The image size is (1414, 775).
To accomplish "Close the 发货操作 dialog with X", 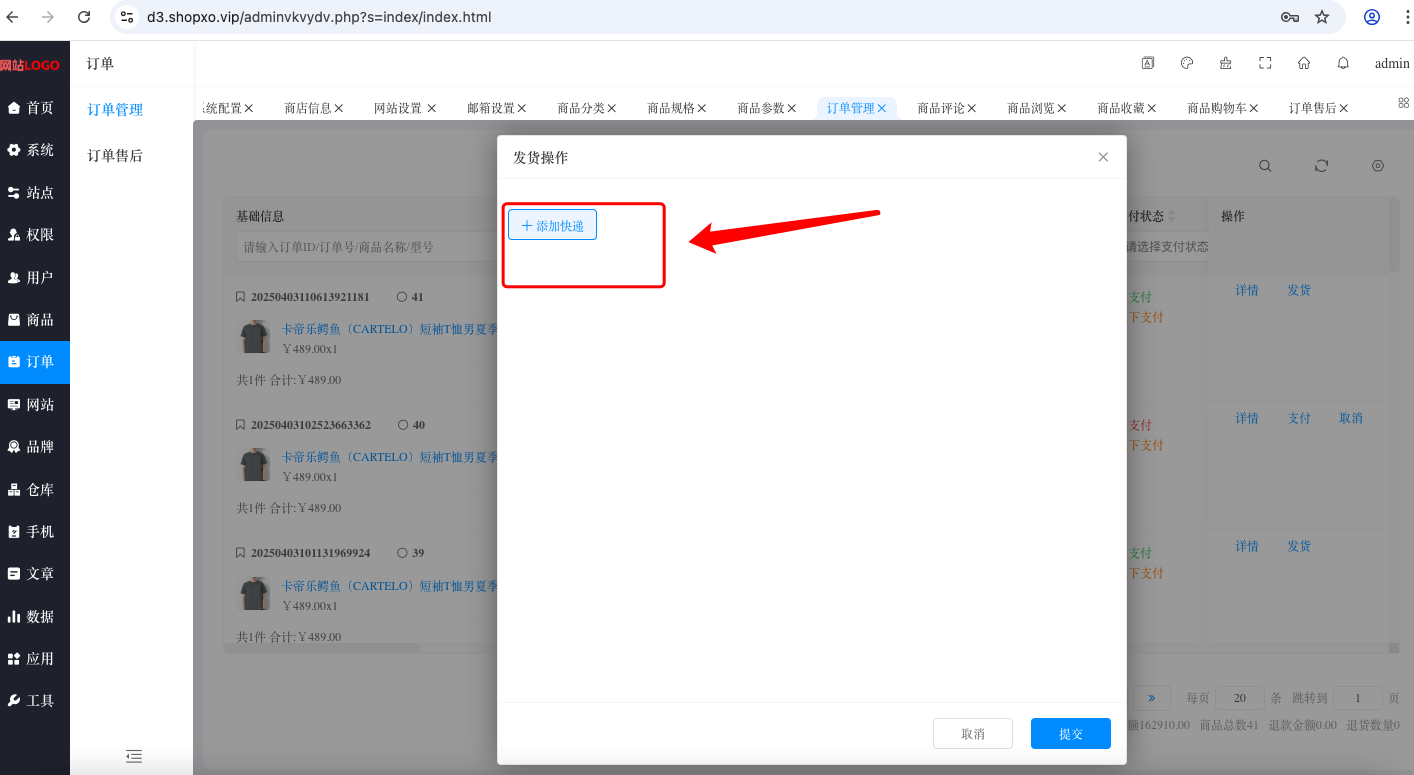I will 1103,157.
